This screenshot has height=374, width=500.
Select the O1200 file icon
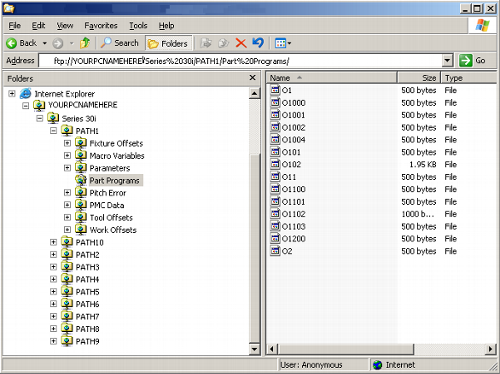coord(275,239)
